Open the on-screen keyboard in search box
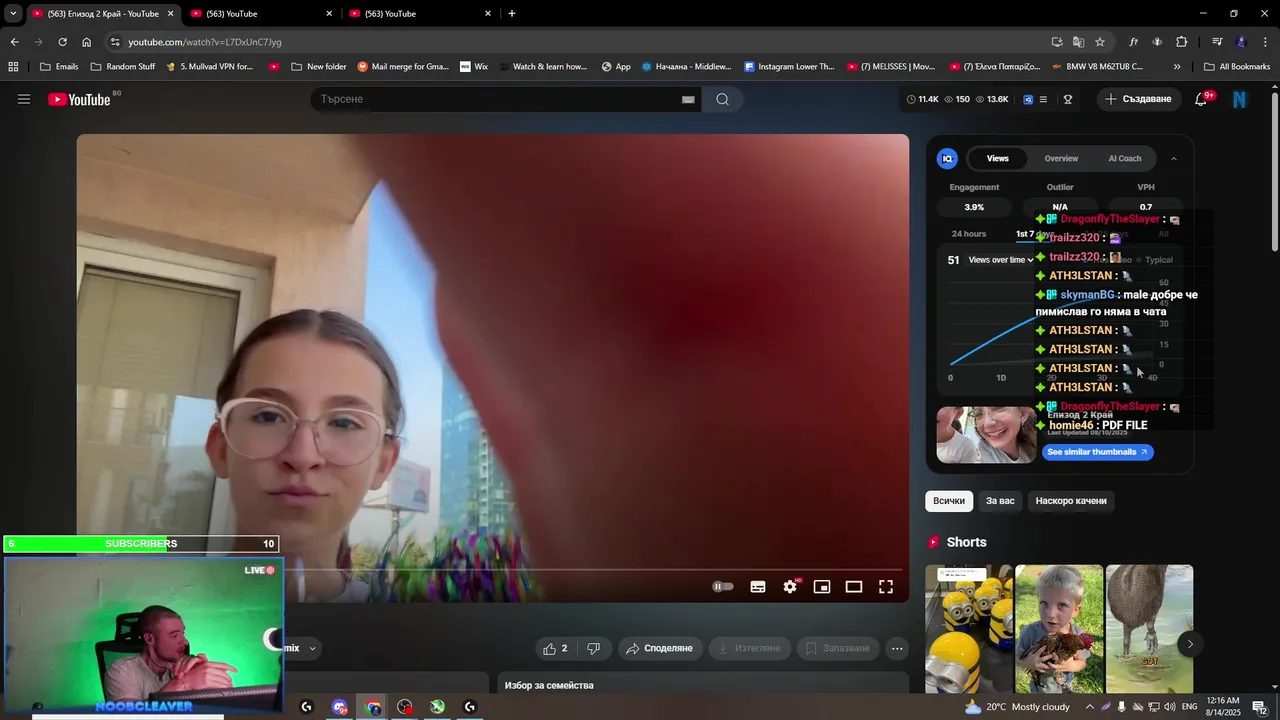The image size is (1280, 720). click(x=688, y=99)
